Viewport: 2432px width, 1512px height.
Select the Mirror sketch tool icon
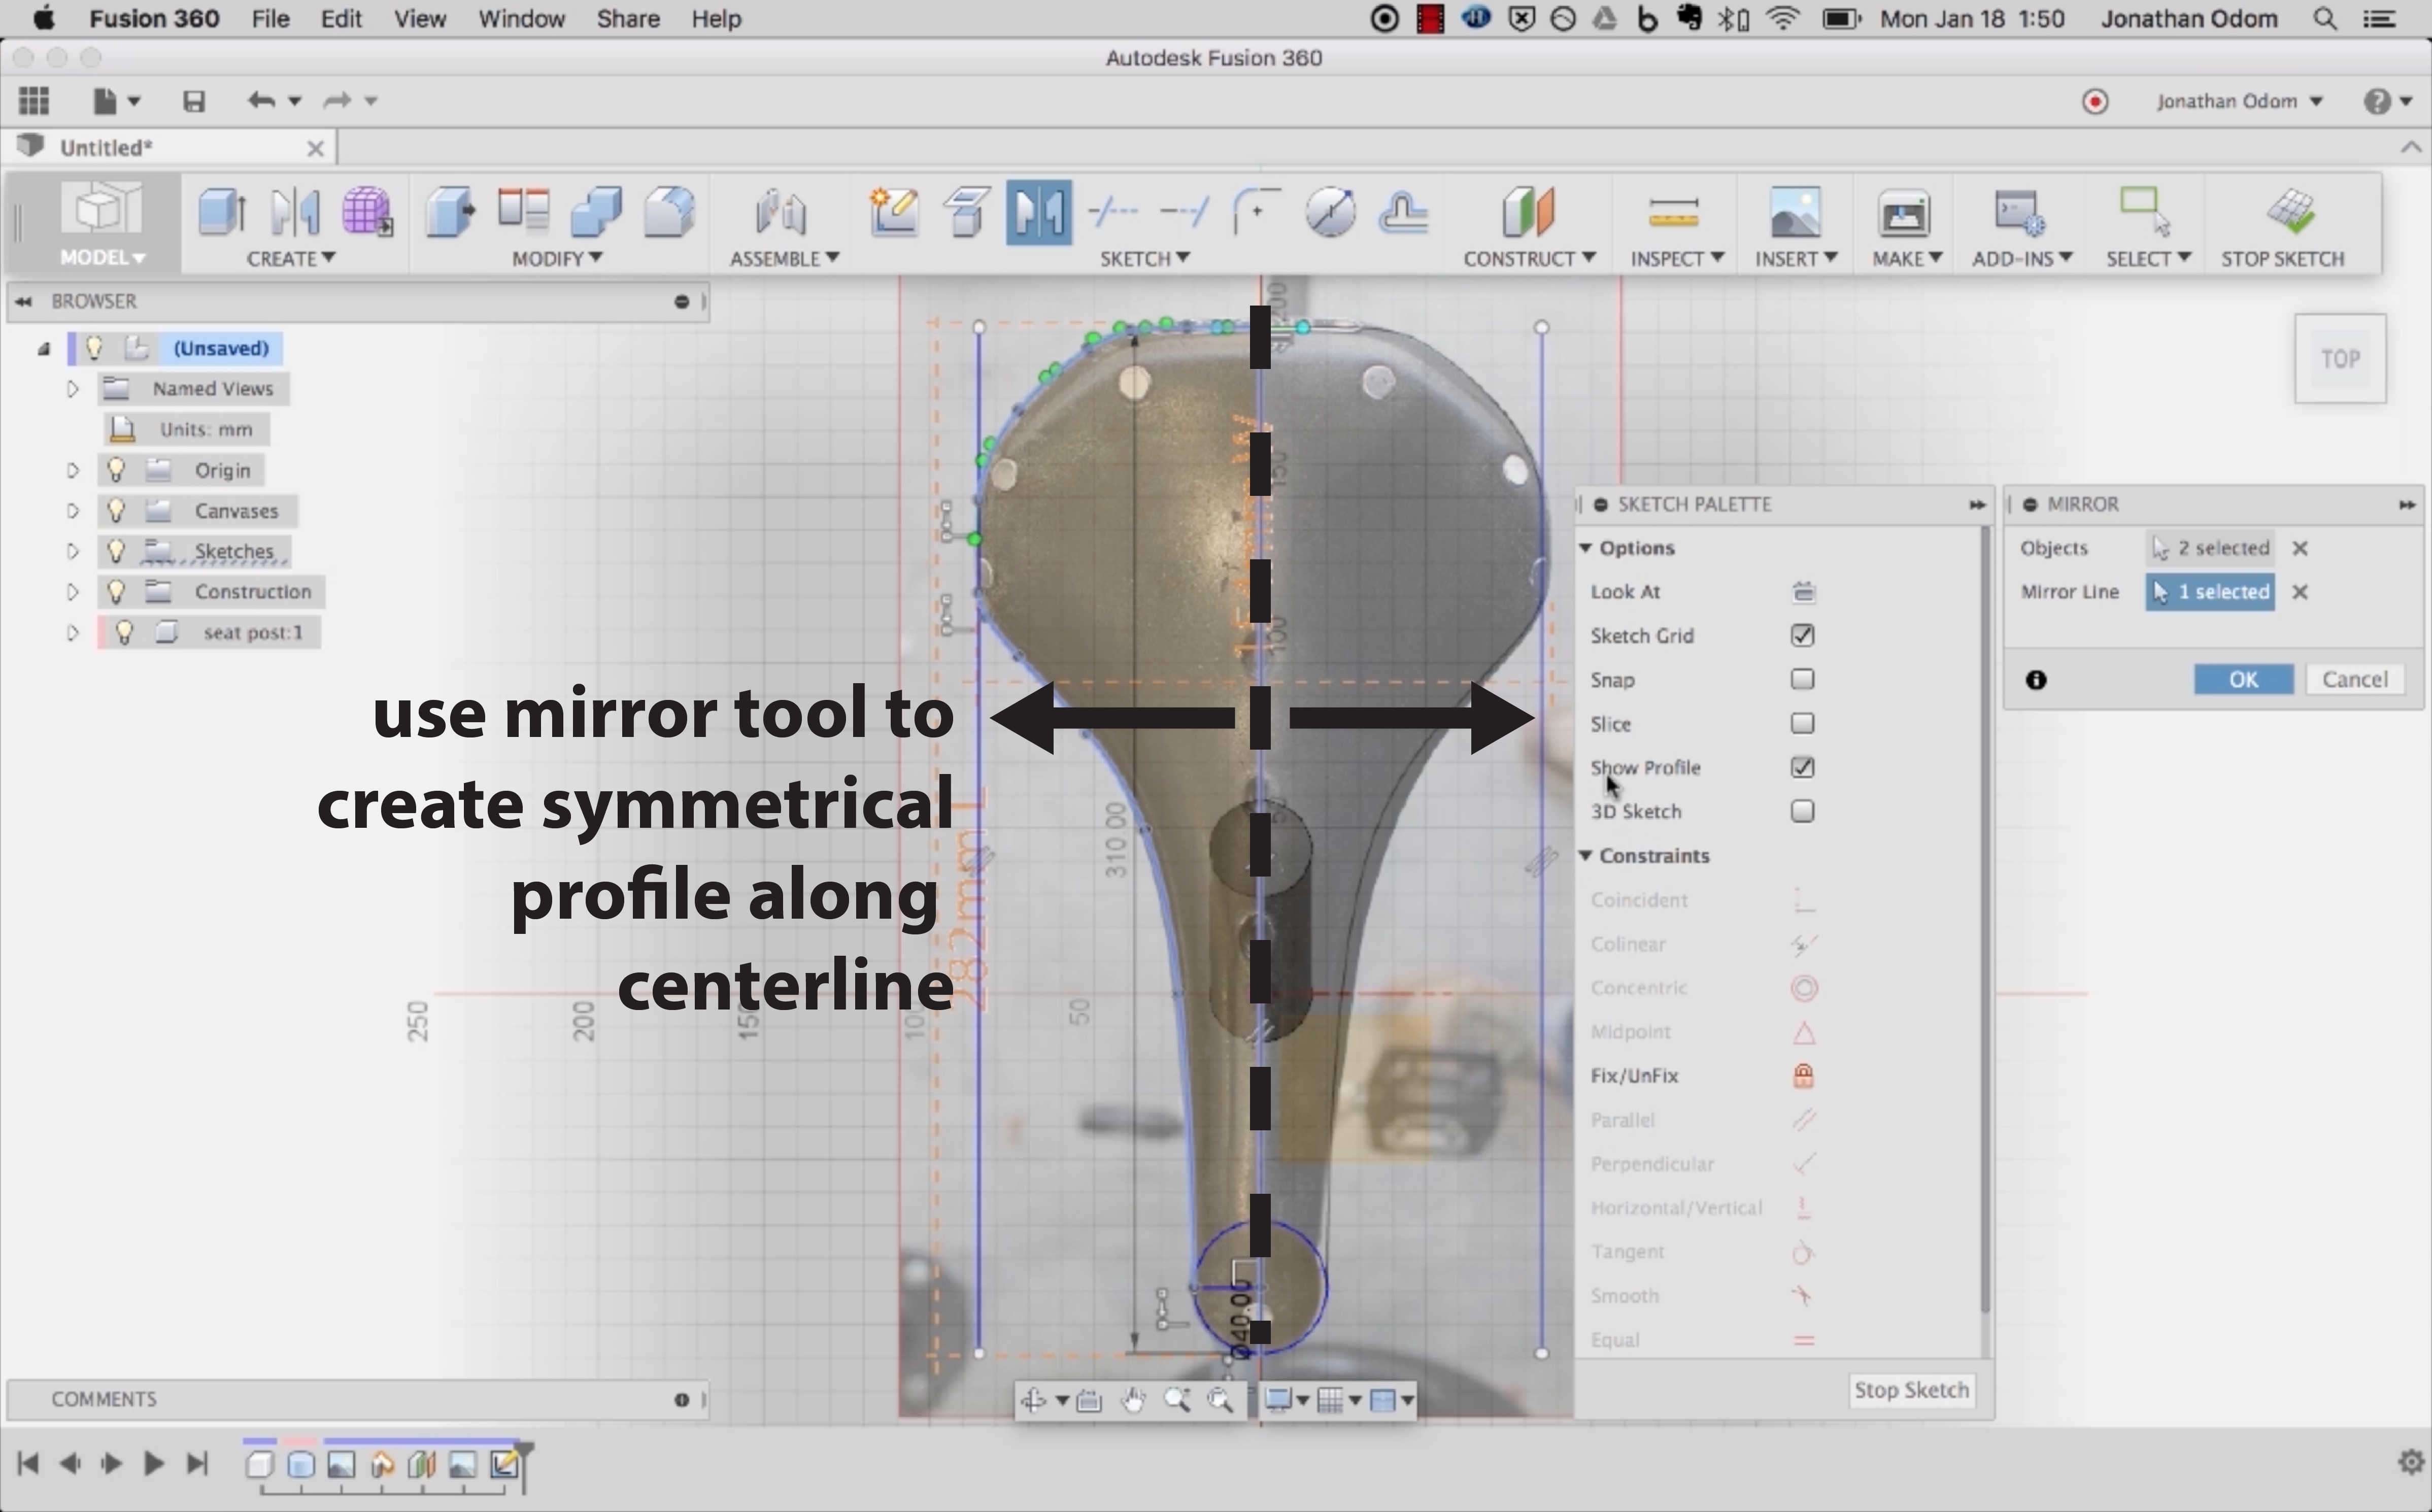[1038, 212]
